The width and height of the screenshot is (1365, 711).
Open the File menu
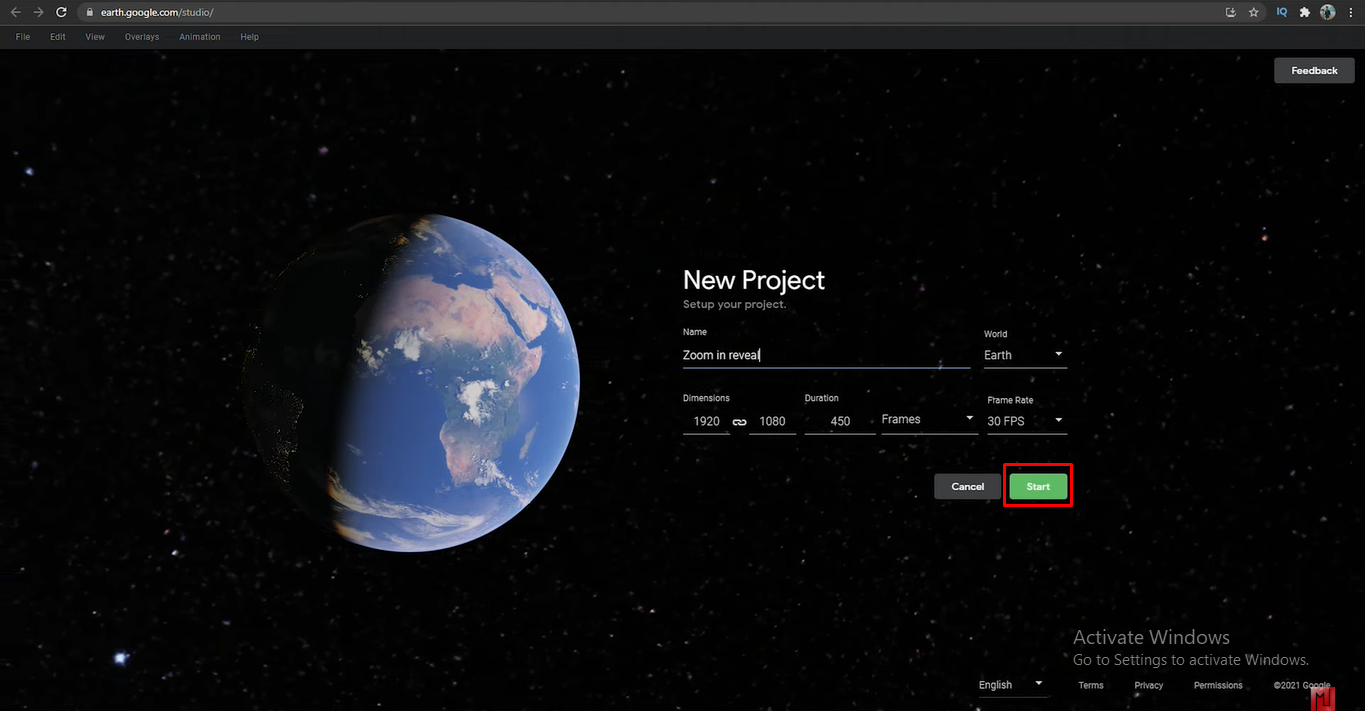pyautogui.click(x=23, y=37)
